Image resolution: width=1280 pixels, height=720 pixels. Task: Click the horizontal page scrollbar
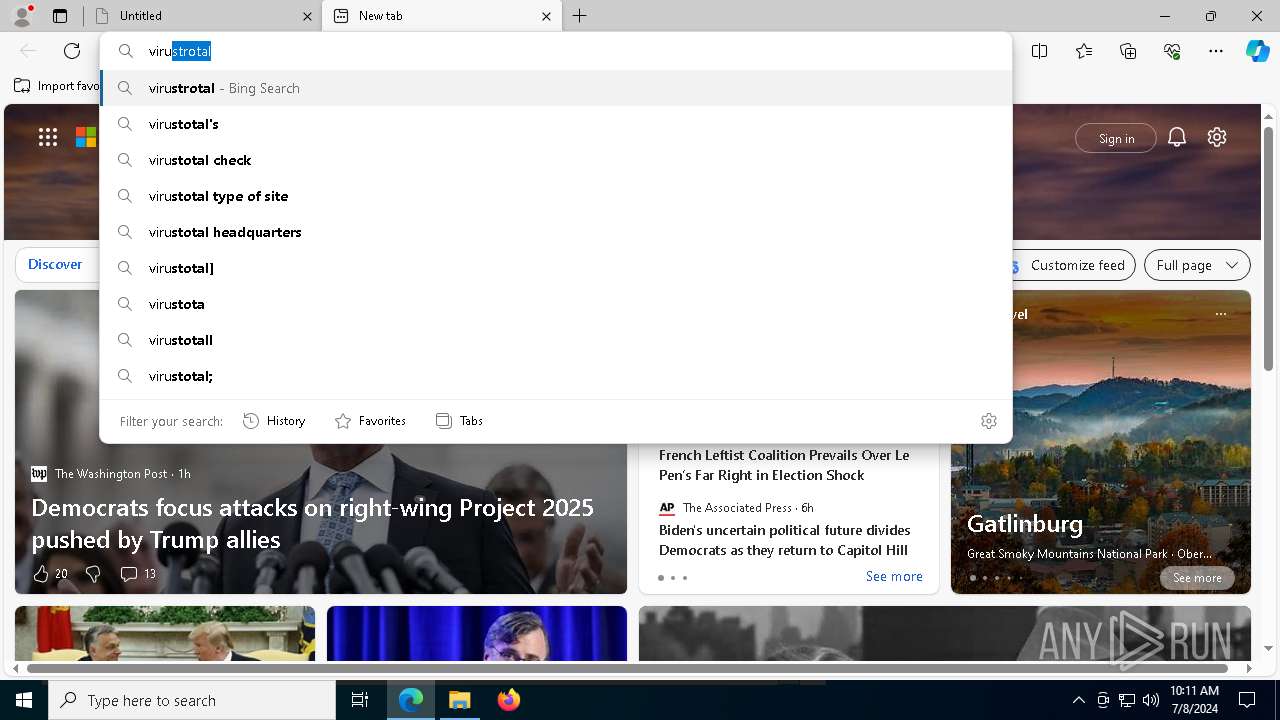pyautogui.click(x=627, y=667)
